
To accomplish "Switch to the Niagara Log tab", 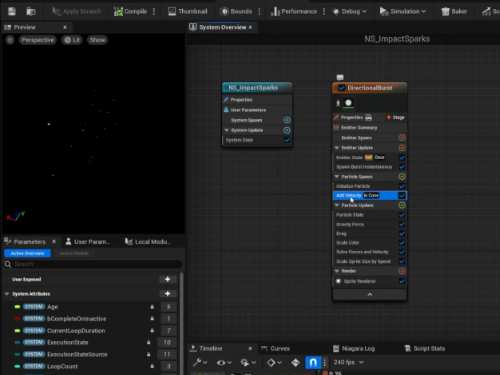I will [354, 349].
